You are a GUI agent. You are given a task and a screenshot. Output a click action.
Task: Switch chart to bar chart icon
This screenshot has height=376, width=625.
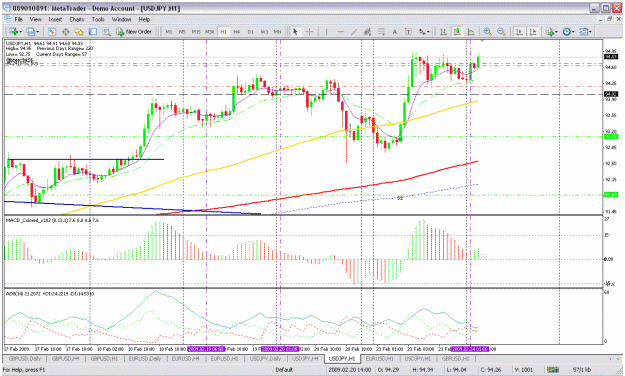click(x=443, y=31)
